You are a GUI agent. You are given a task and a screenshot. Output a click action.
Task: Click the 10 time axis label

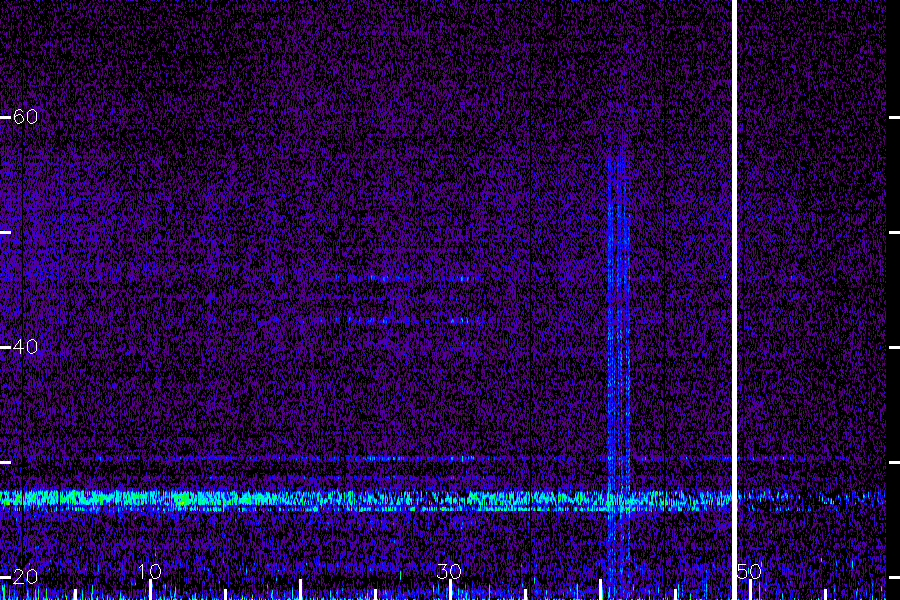click(x=149, y=571)
